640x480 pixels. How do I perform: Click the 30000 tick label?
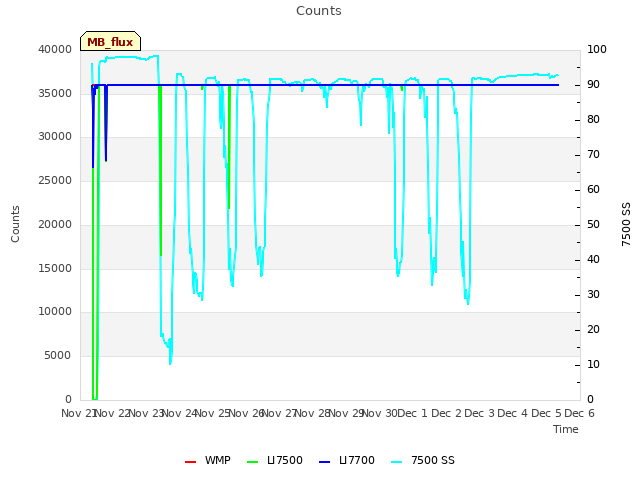[55, 137]
